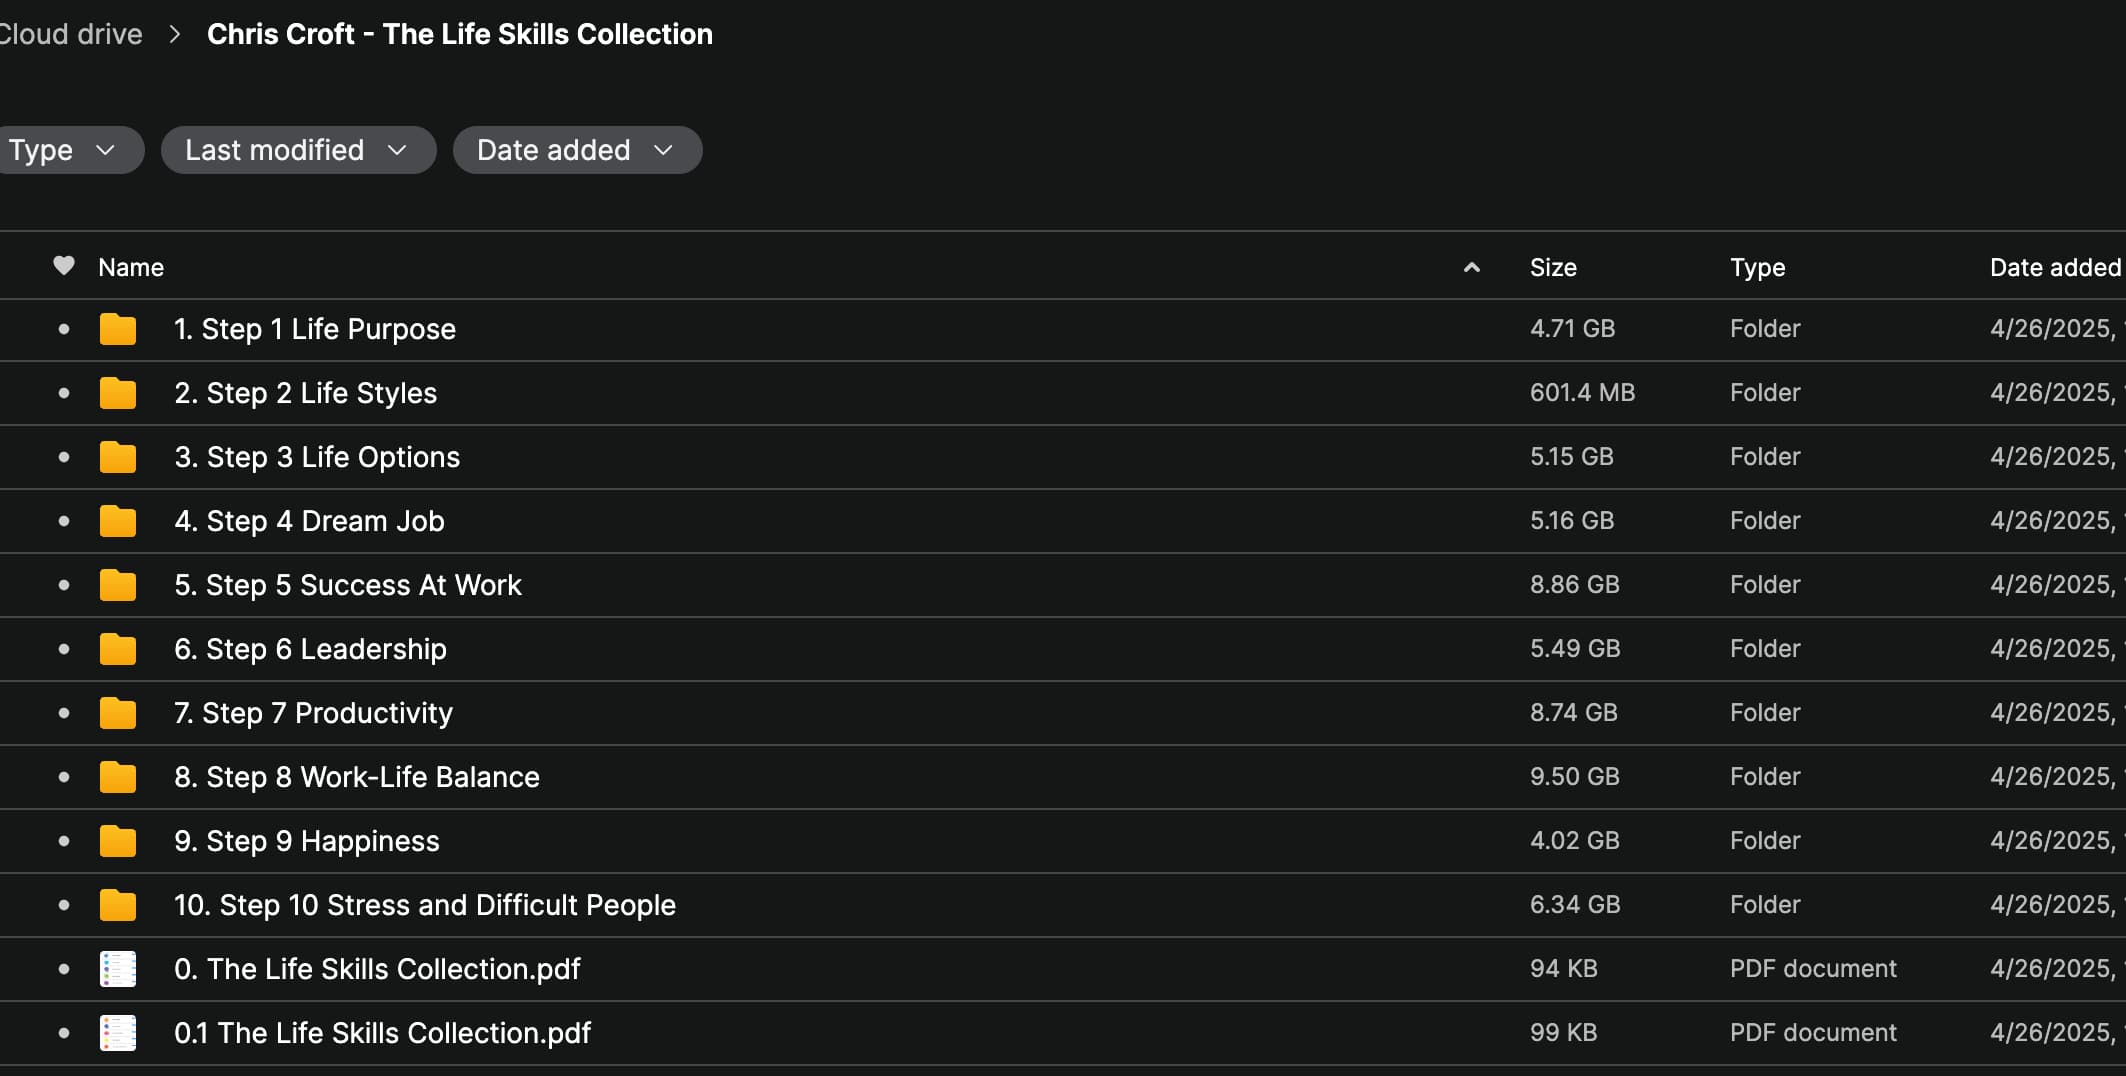Click the folder icon for Step 9 Happiness

118,841
